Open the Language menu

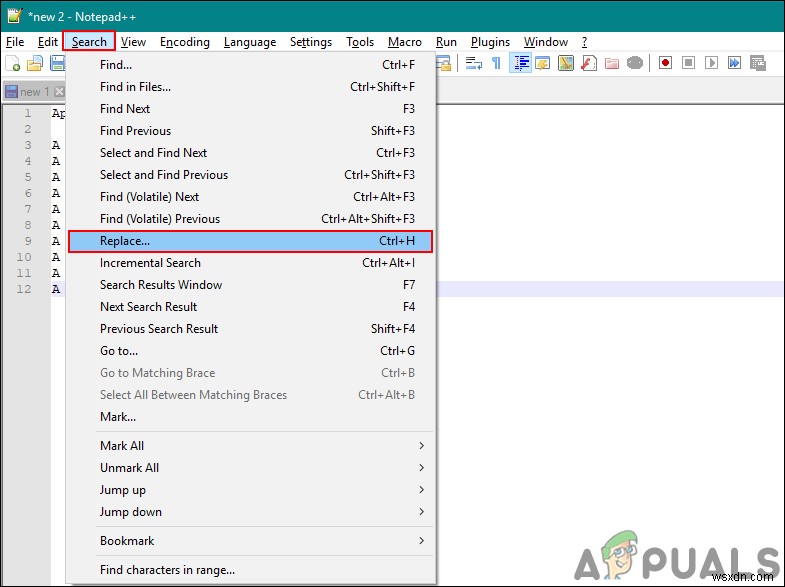[x=250, y=42]
